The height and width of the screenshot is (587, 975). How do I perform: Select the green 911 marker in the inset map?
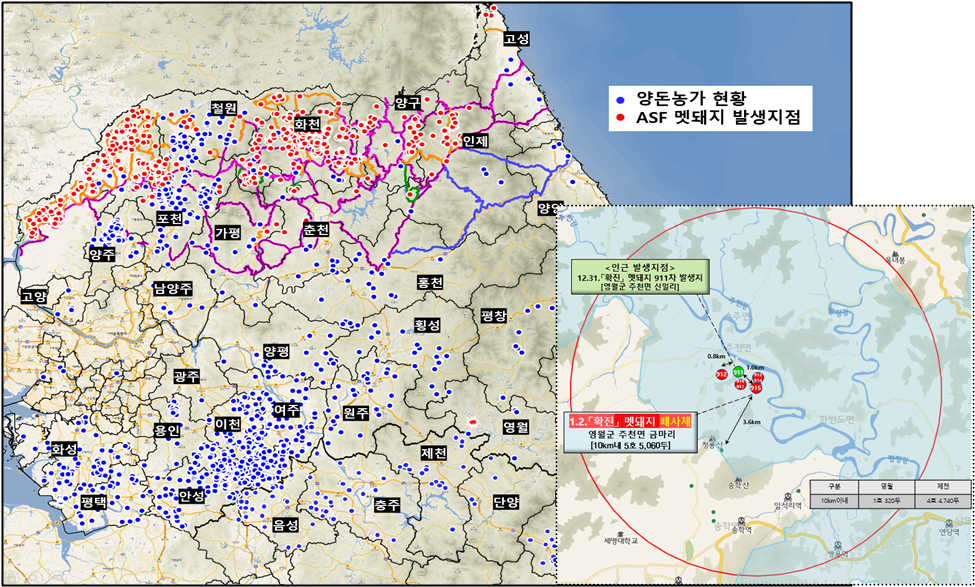739,373
